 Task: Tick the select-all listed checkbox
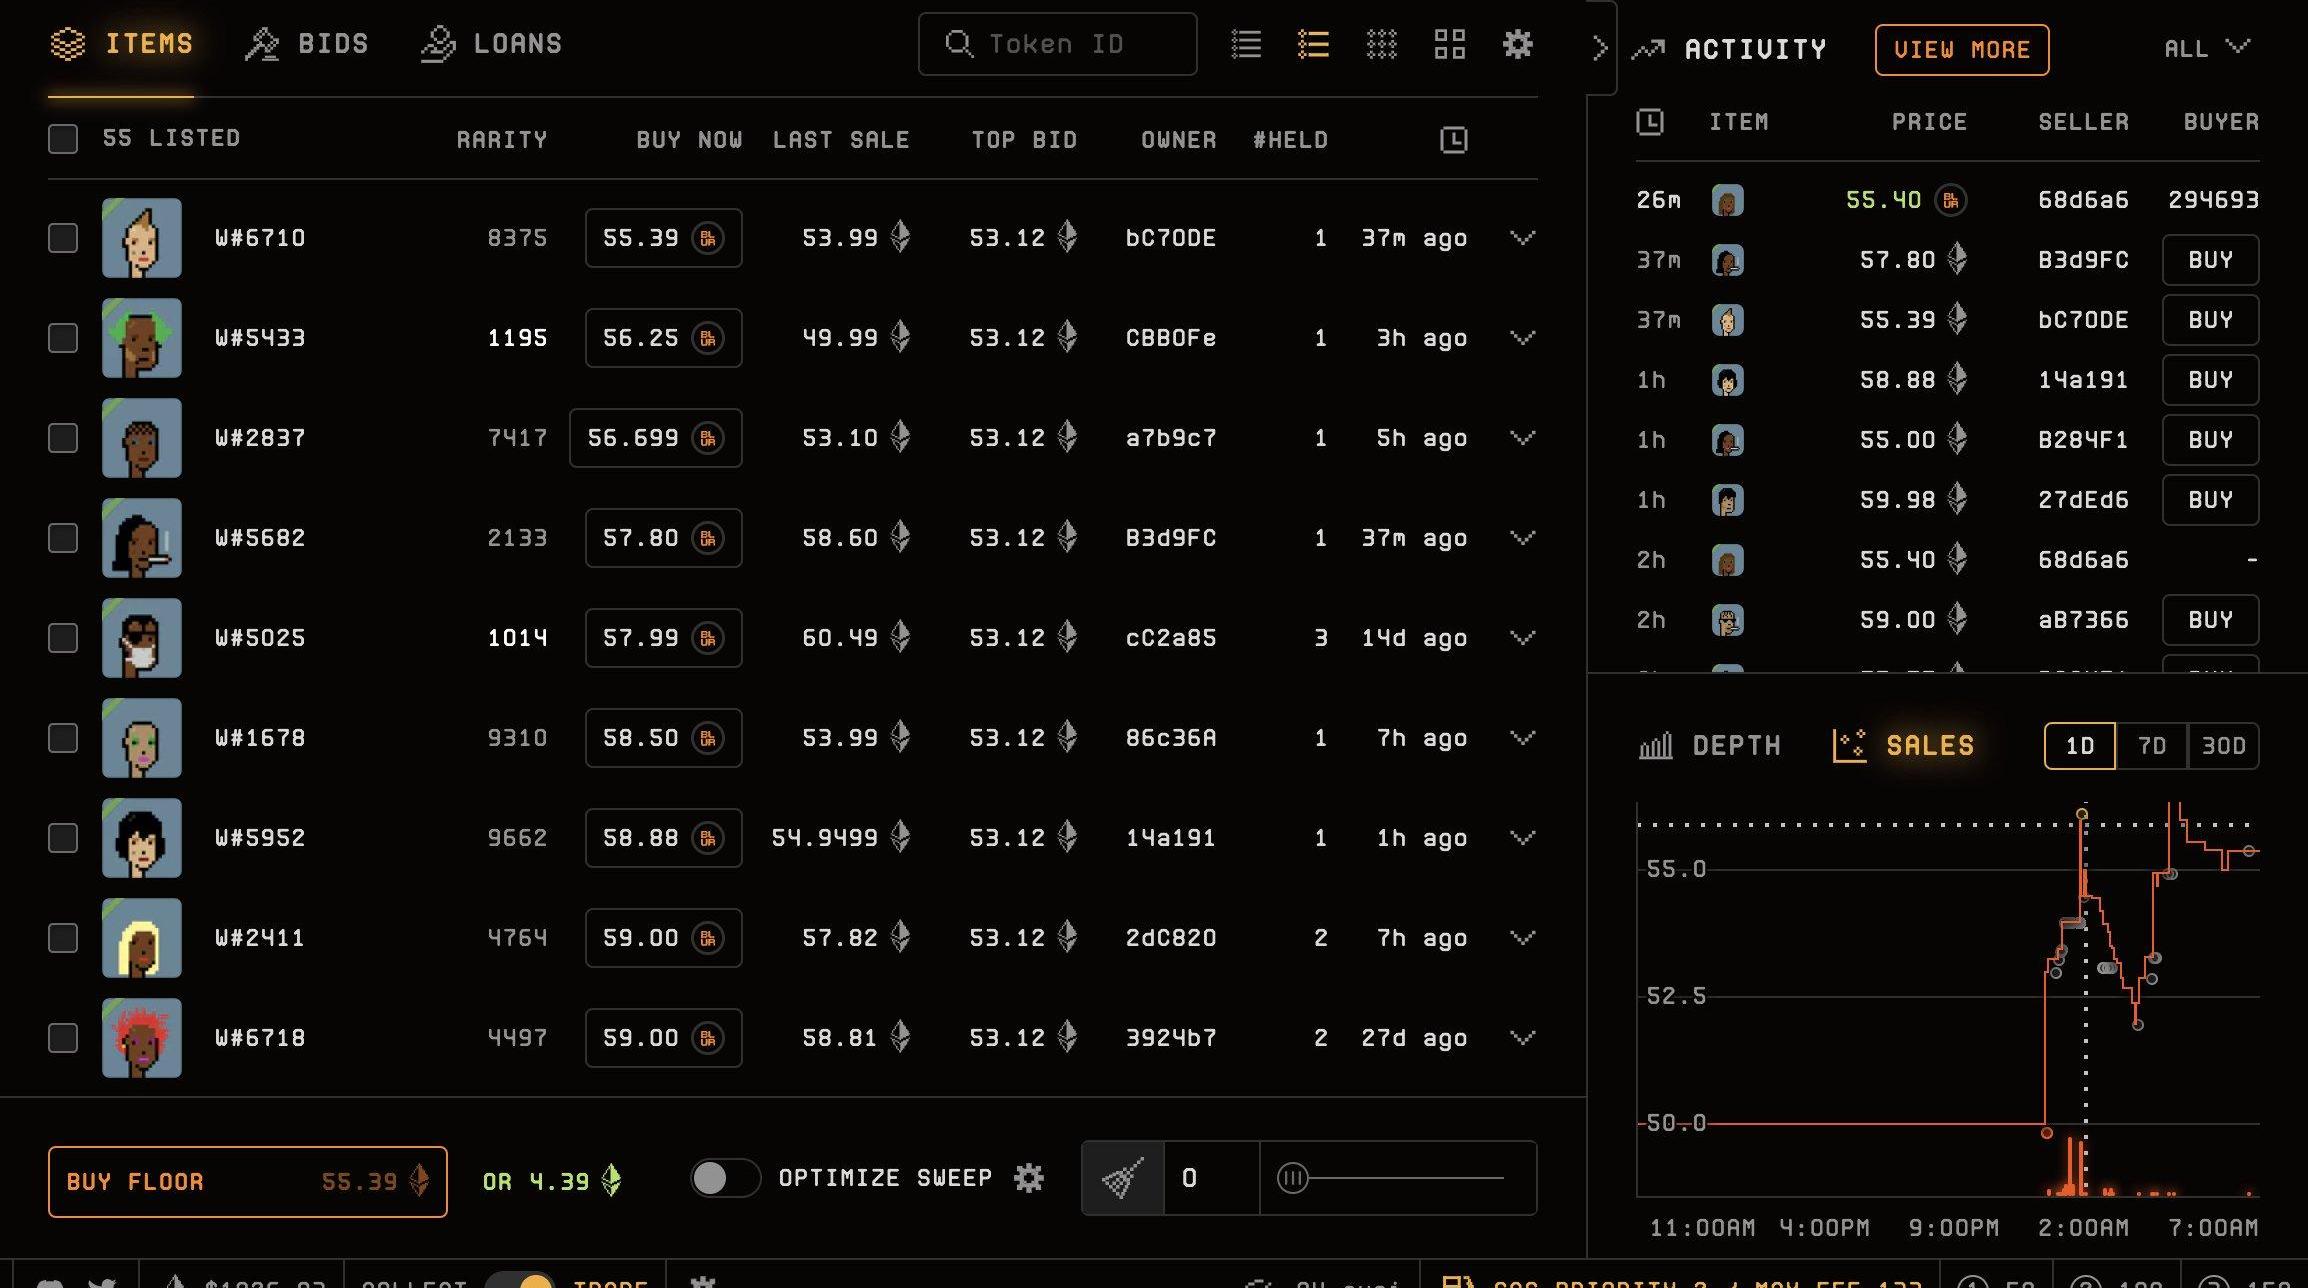[63, 139]
